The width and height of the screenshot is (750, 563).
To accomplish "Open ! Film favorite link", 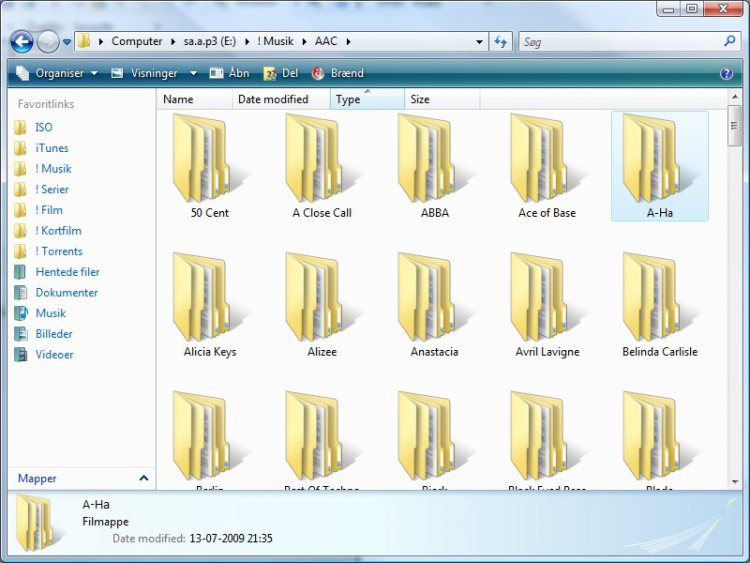I will point(38,210).
